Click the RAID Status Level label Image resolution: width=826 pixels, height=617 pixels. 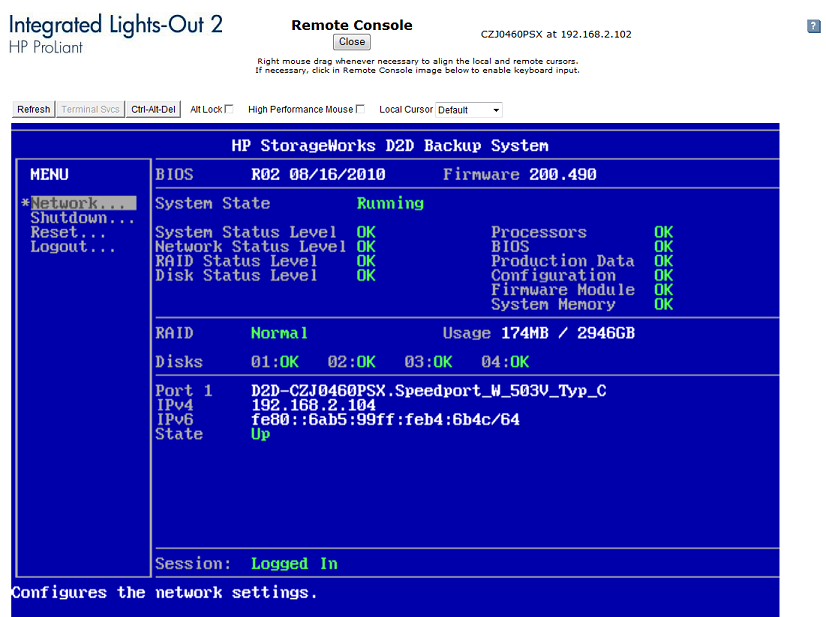pyautogui.click(x=236, y=261)
